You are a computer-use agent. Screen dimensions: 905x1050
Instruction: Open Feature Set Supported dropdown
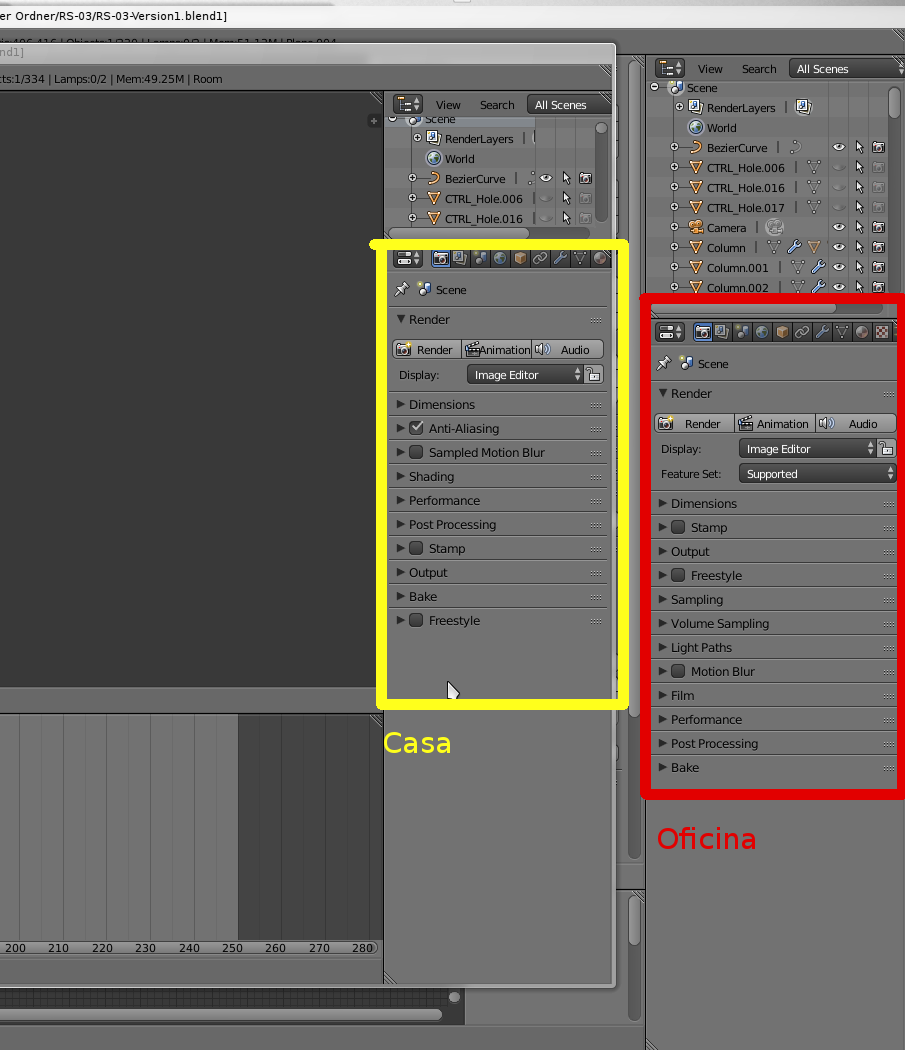817,474
